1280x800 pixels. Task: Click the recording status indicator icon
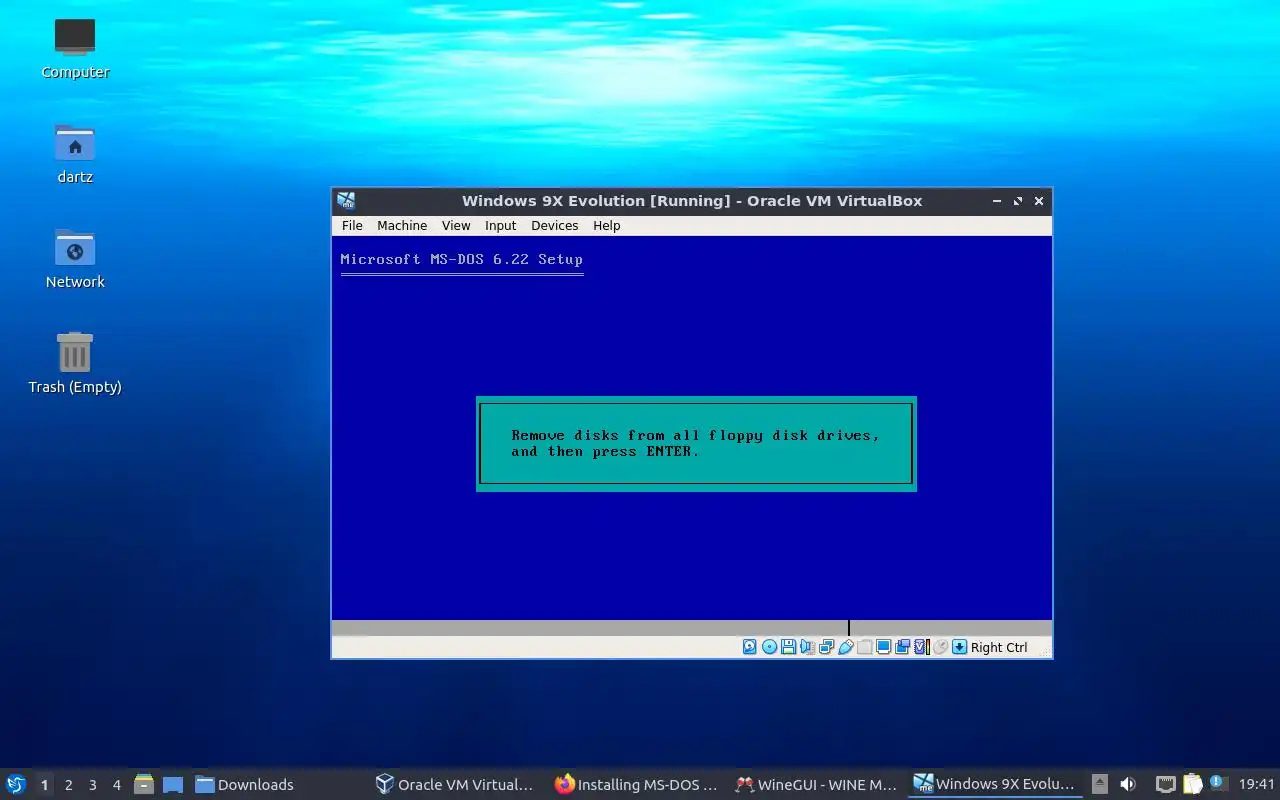tap(902, 647)
